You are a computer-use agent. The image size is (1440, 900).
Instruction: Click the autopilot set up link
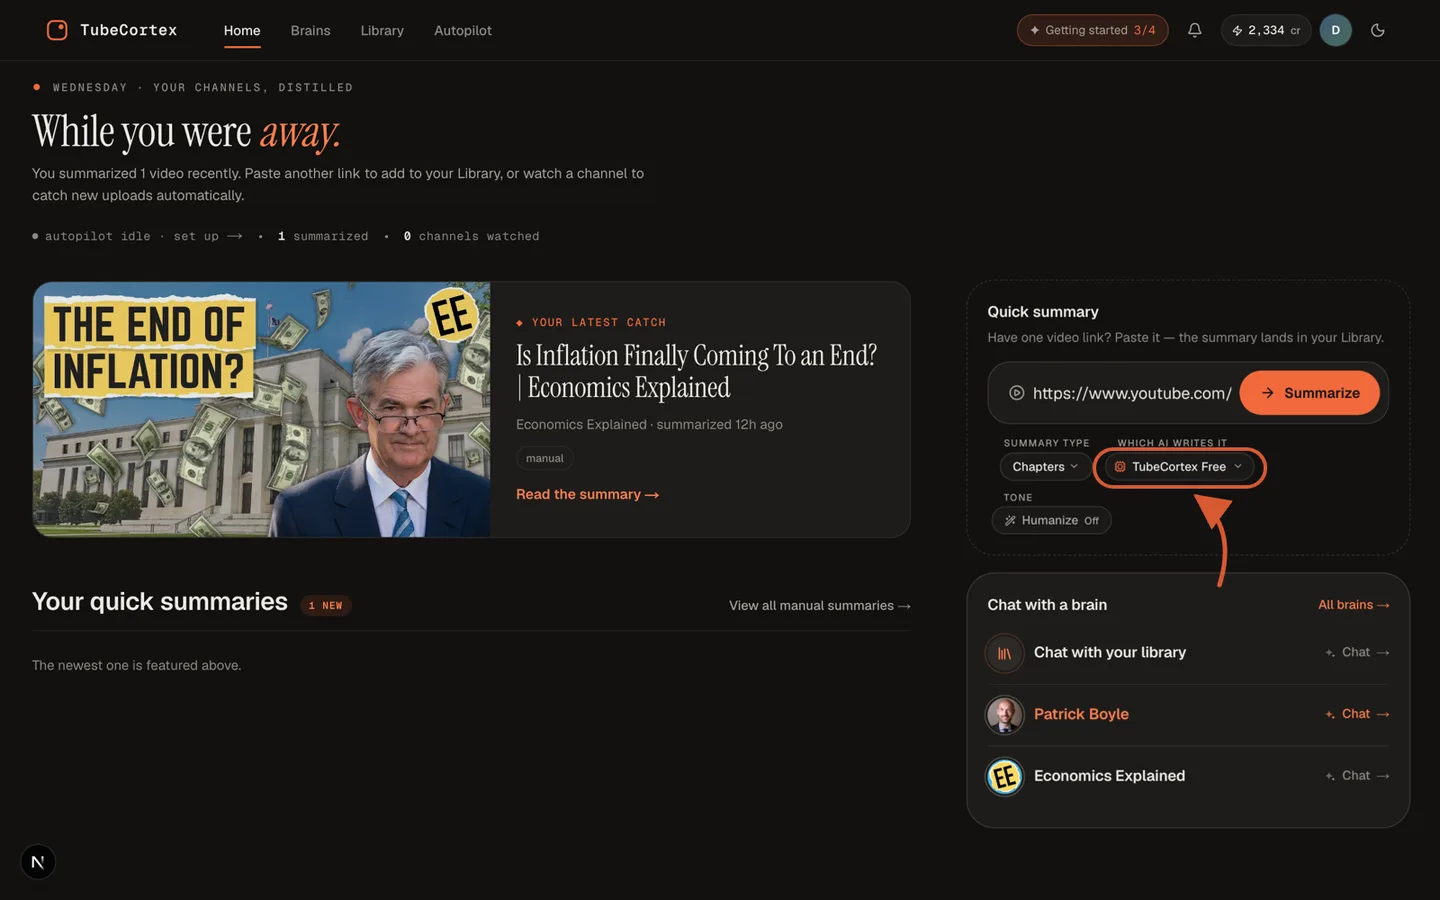click(208, 236)
